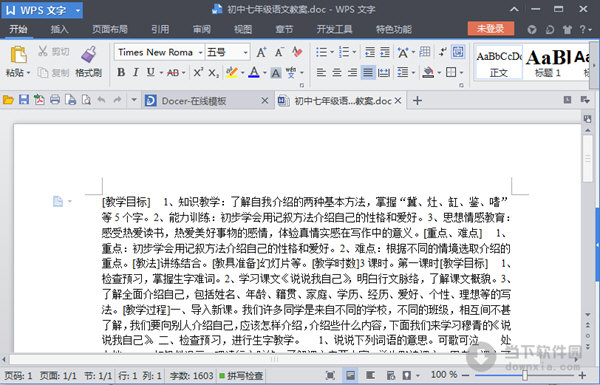600x385 pixels.
Task: Close the 初中七年级语文教案 document tab
Action: coord(398,101)
